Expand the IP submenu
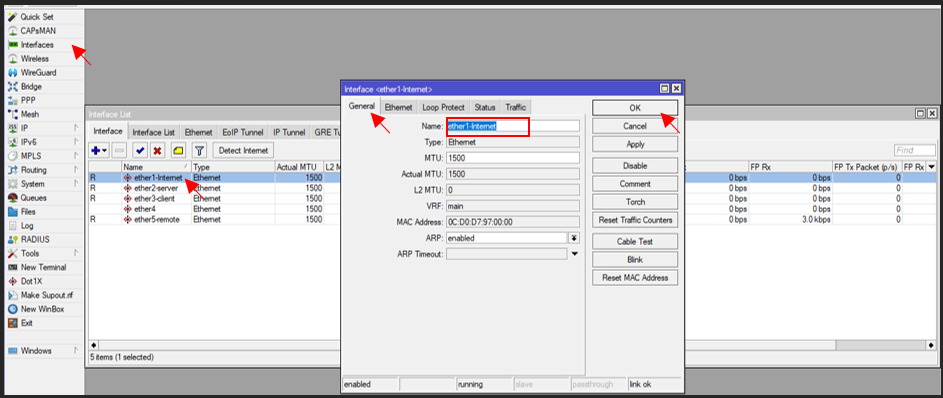943x398 pixels. [x=76, y=128]
